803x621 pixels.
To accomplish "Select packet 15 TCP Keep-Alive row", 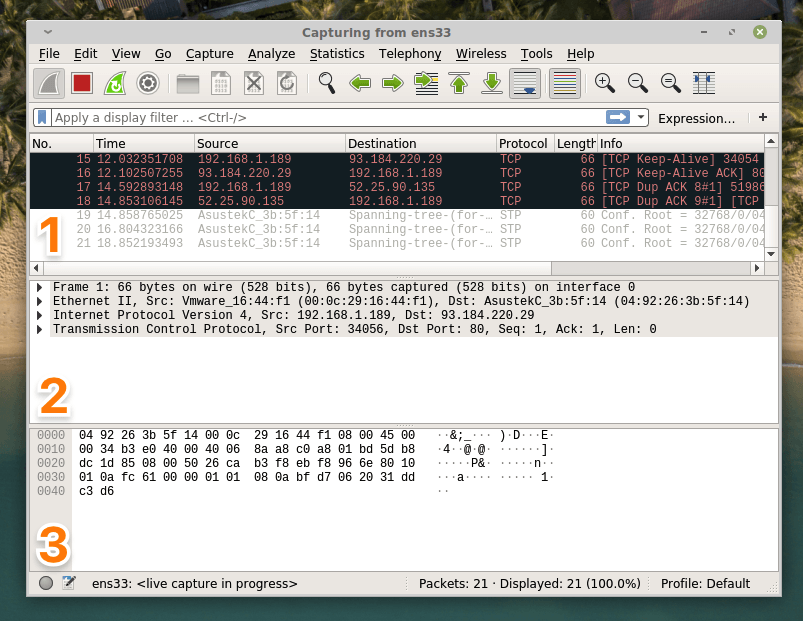I will (397, 159).
